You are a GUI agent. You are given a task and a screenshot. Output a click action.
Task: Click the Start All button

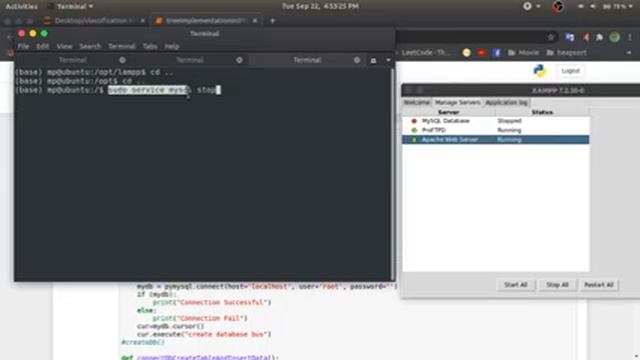click(516, 284)
